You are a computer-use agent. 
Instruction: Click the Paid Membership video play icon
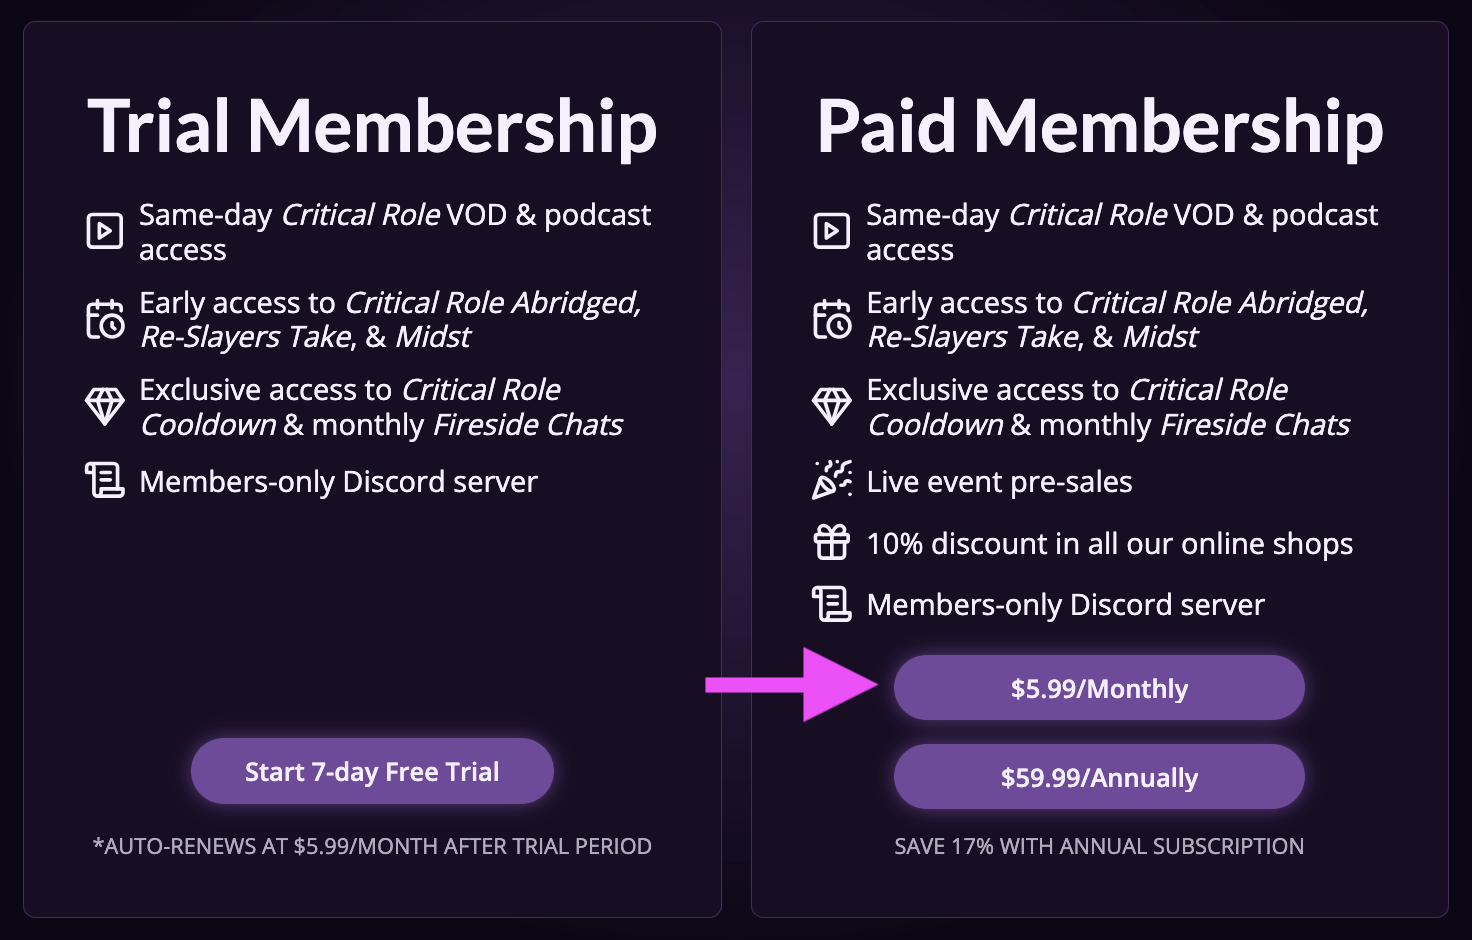click(x=831, y=231)
